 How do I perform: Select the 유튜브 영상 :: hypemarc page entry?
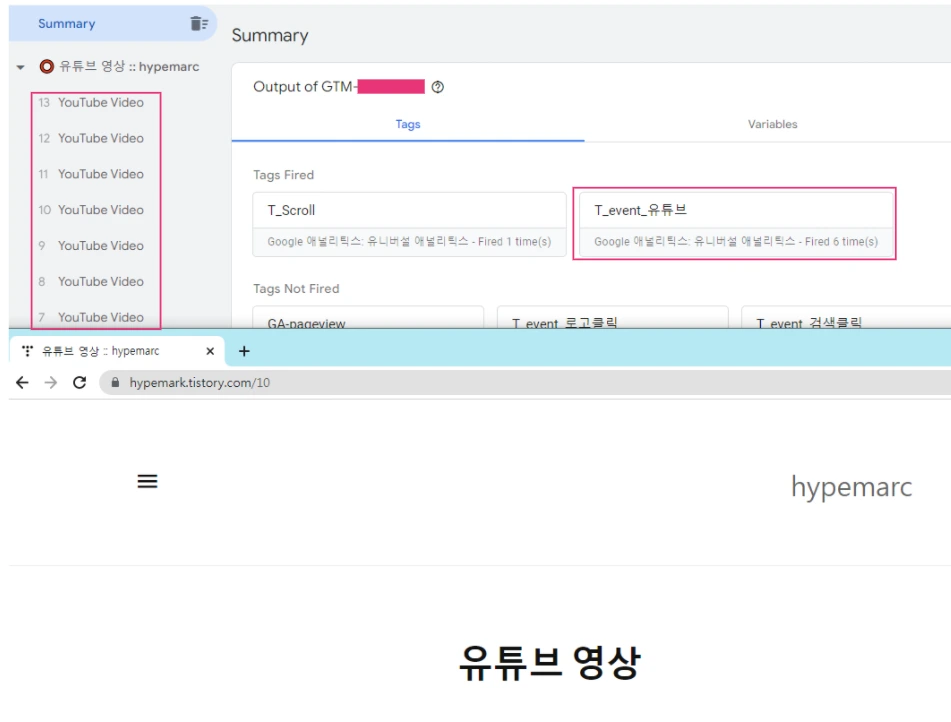coord(119,67)
